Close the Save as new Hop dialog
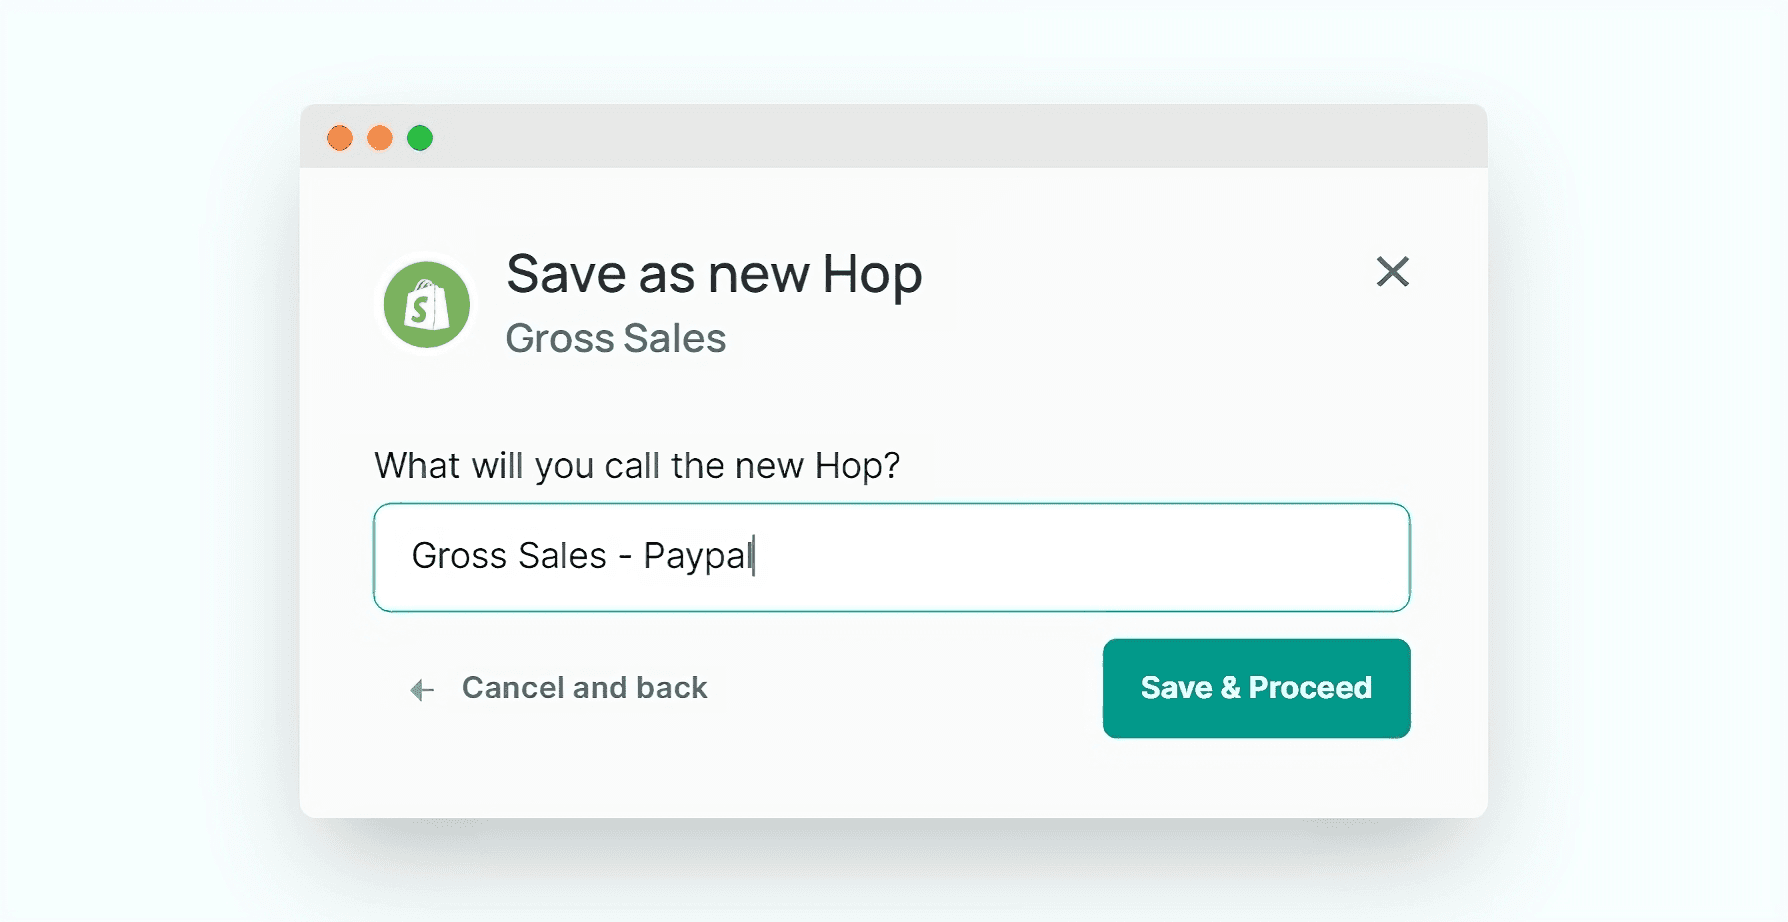This screenshot has width=1788, height=922. coord(1392,271)
